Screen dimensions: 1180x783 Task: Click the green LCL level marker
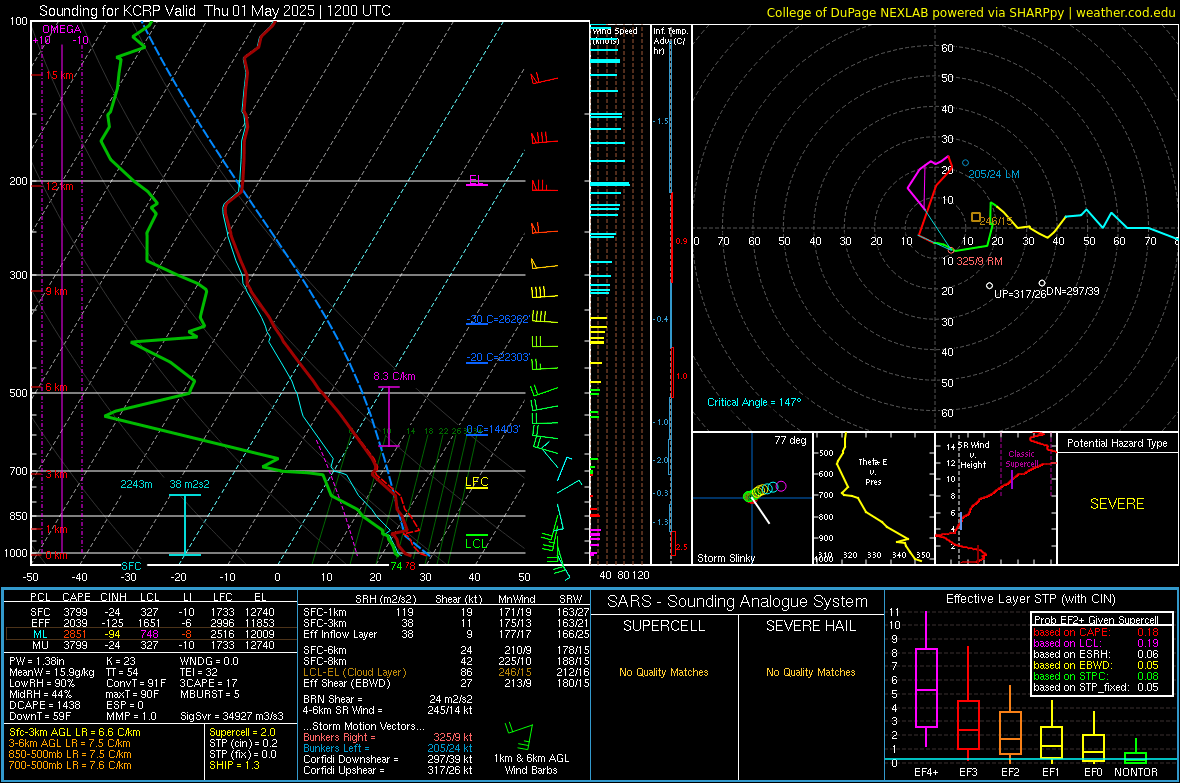point(476,543)
